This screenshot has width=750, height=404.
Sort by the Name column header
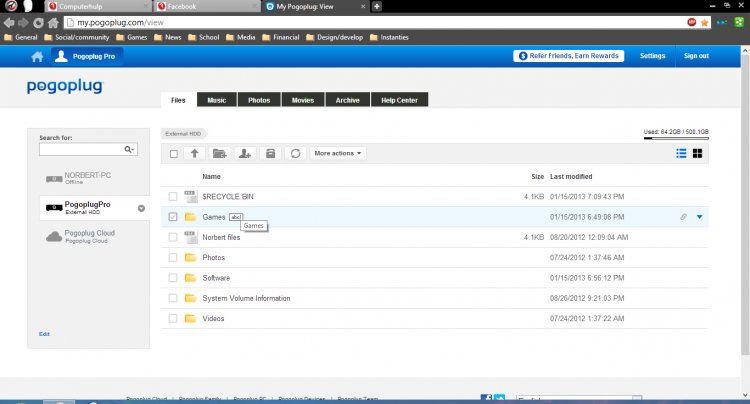(211, 176)
